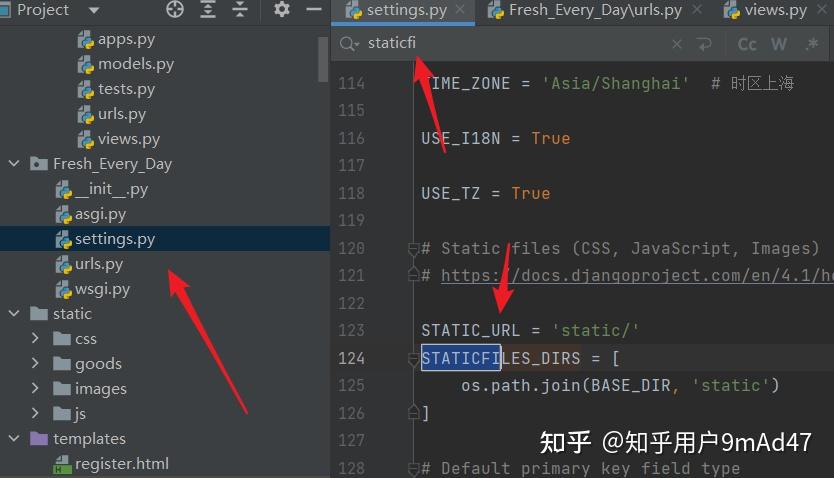Click the locate-file crosshair icon

click(x=175, y=9)
